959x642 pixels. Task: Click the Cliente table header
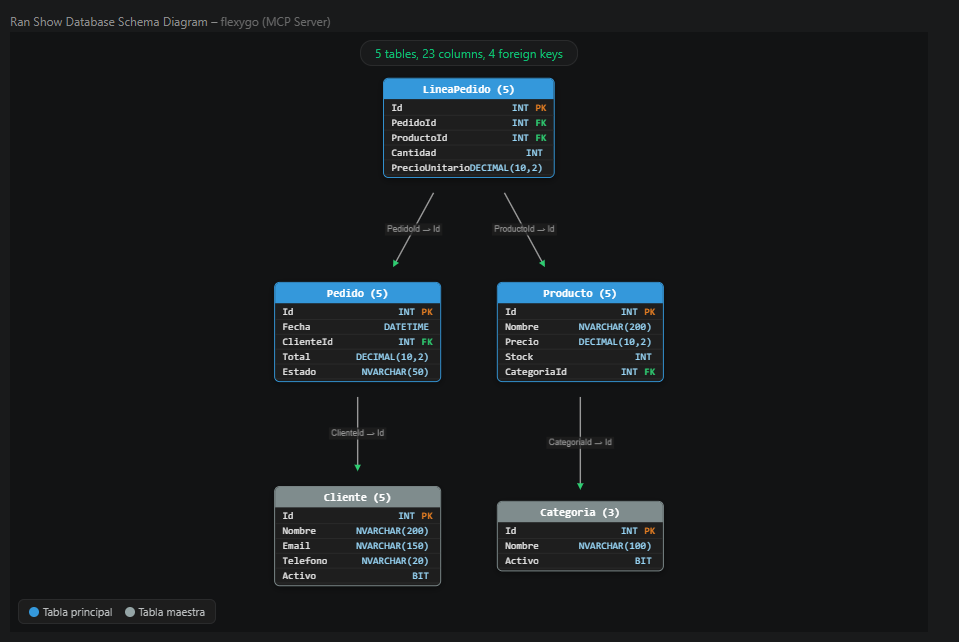click(x=357, y=497)
